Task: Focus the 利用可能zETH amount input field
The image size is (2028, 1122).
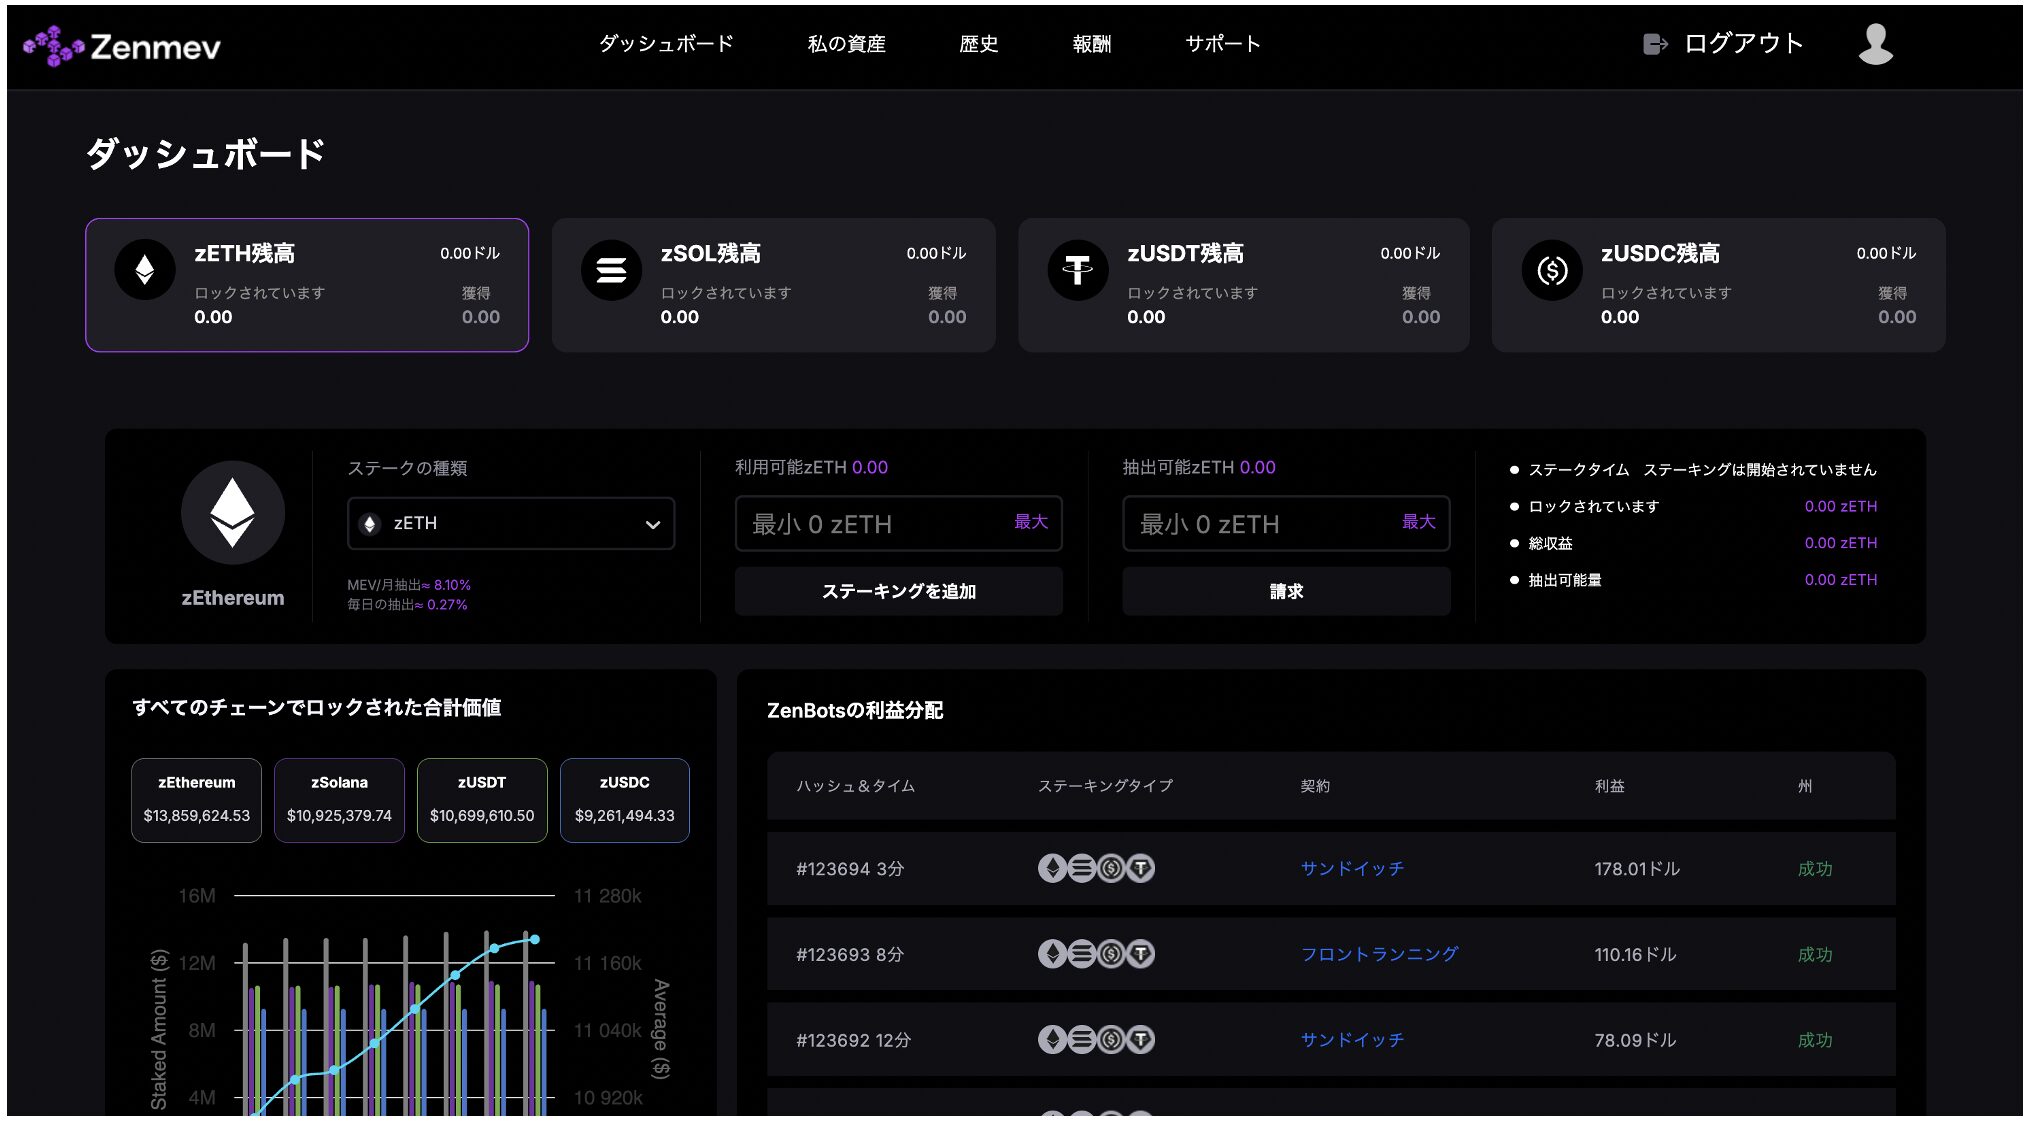Action: coord(898,524)
